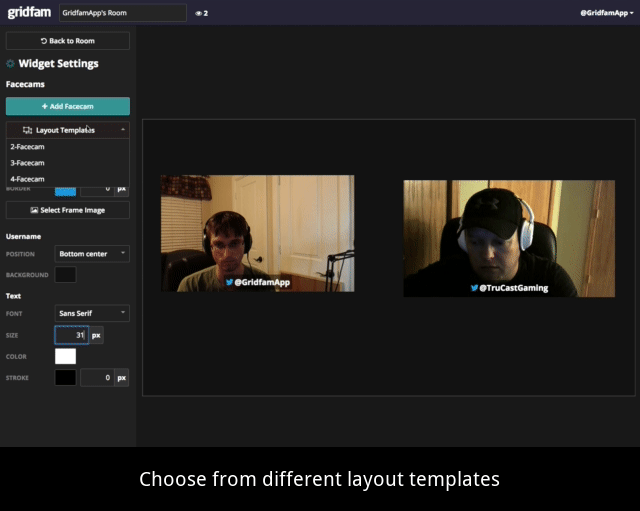Viewport: 640px width, 511px height.
Task: Click the viewer count eye icon
Action: click(x=198, y=13)
